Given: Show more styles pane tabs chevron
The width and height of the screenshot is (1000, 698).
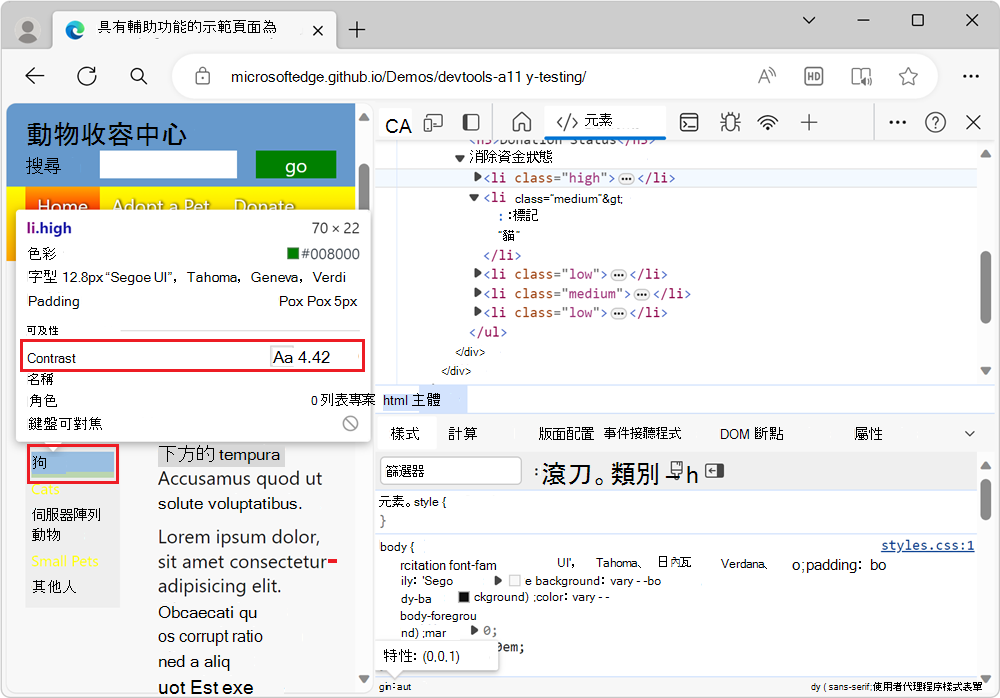Looking at the screenshot, I should [969, 434].
